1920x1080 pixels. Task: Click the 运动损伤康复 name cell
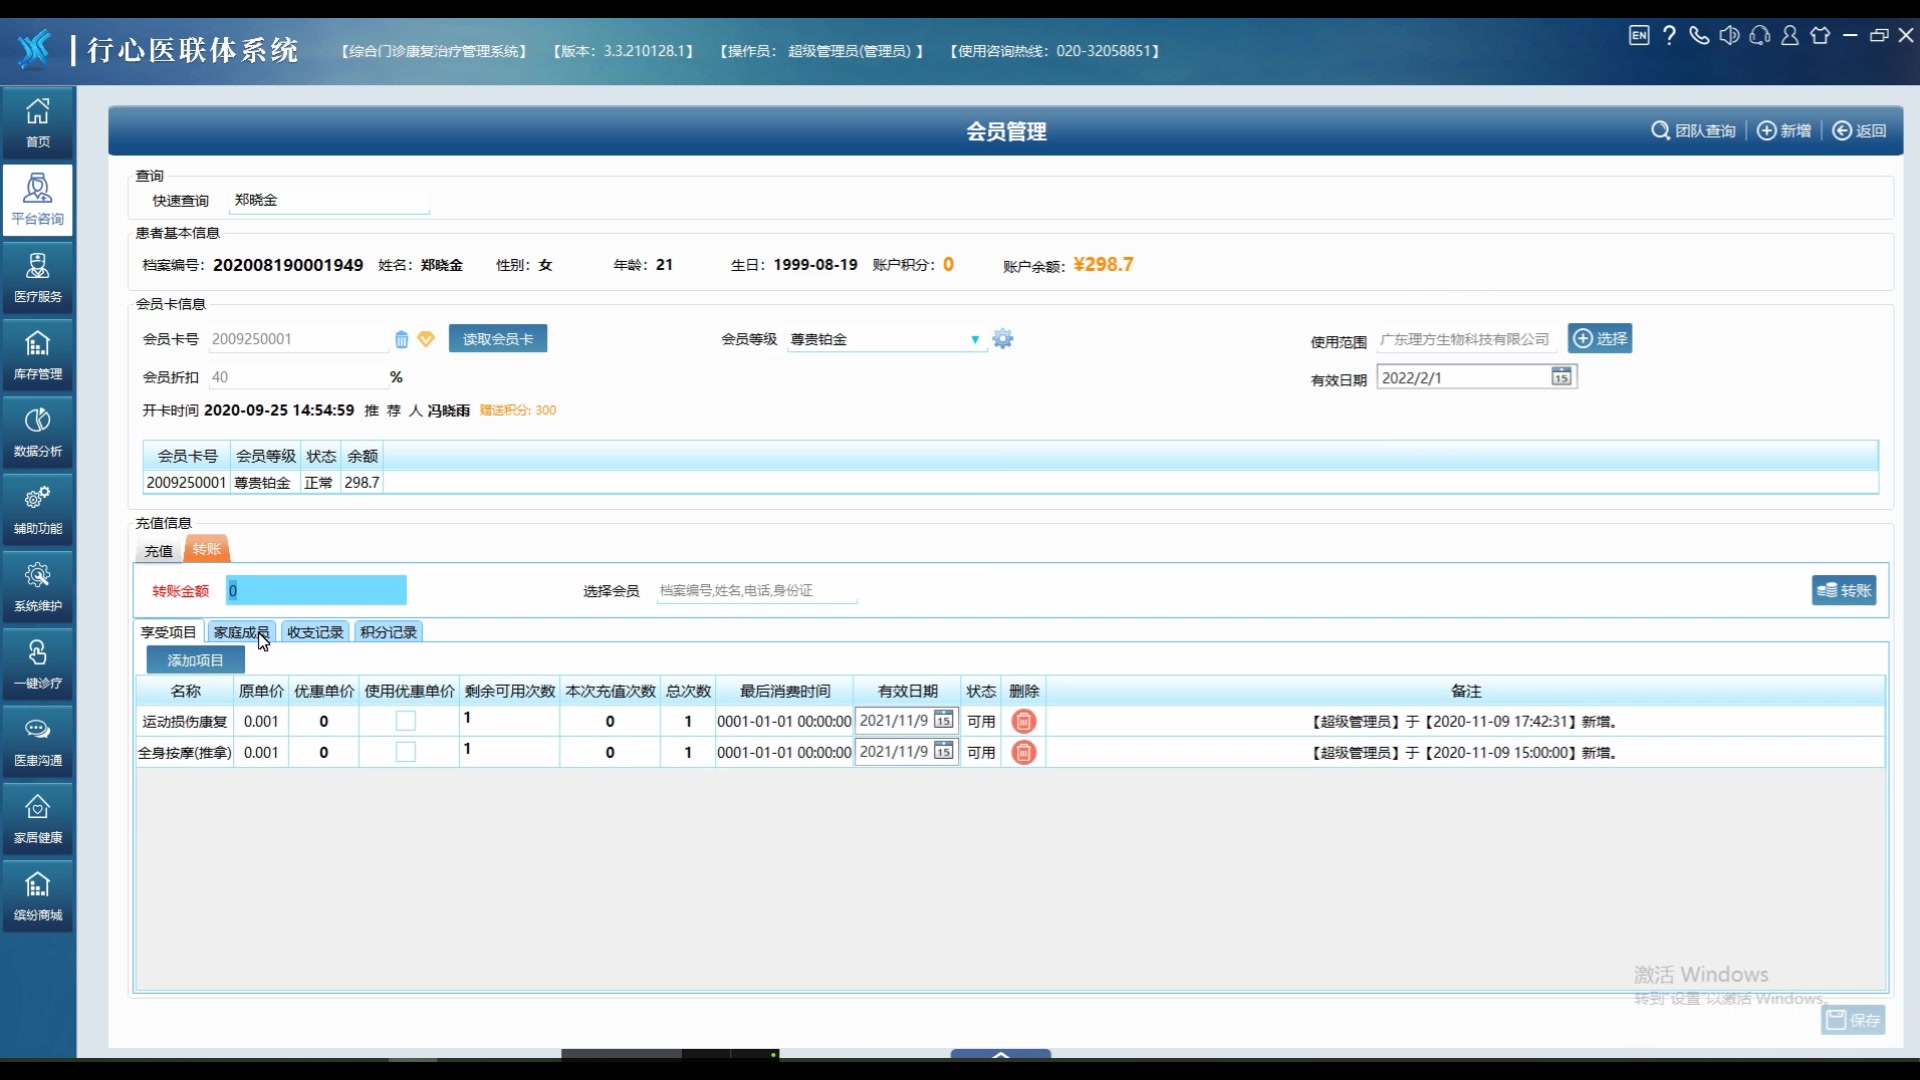pyautogui.click(x=185, y=721)
